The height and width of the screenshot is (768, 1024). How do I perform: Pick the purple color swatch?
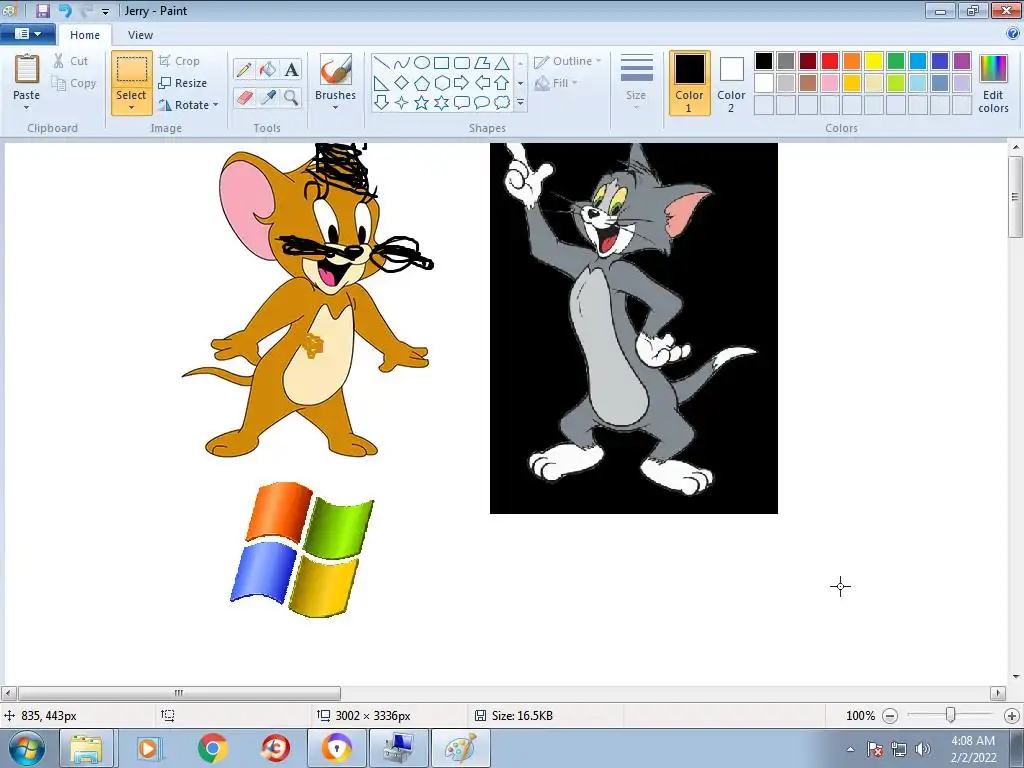coord(962,61)
